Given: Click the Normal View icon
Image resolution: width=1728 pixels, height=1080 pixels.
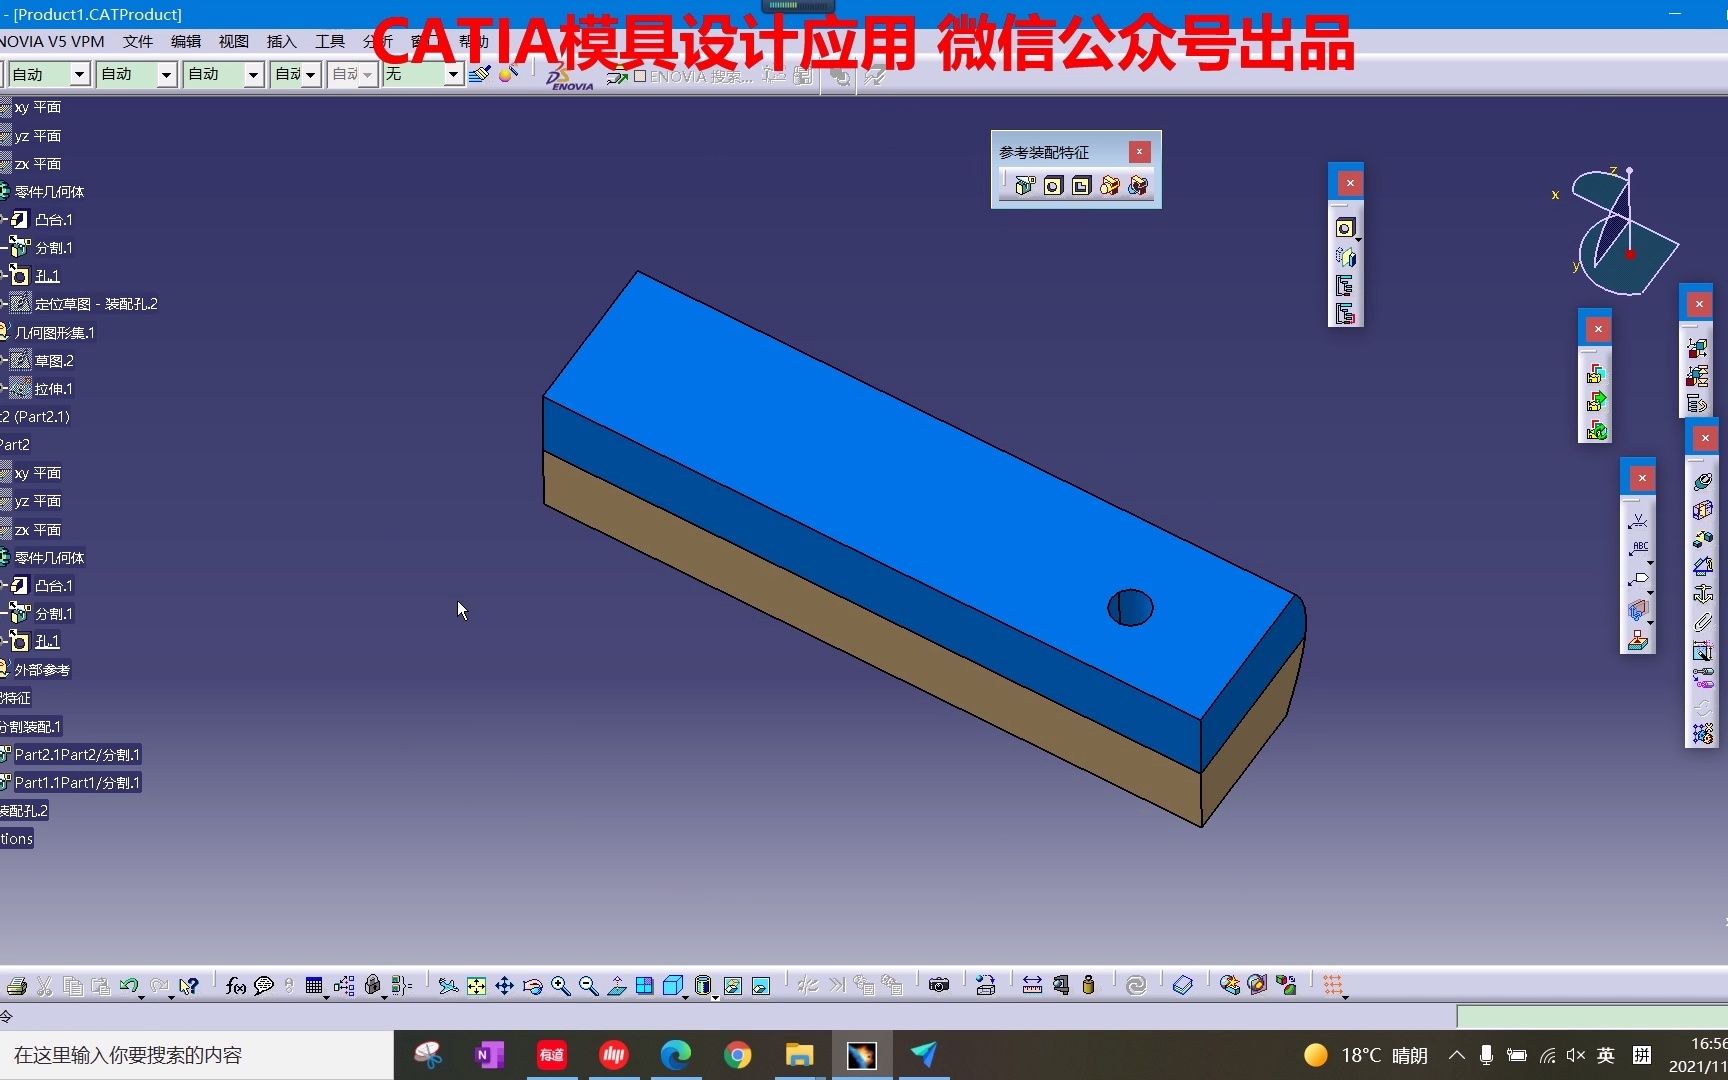Looking at the screenshot, I should click(616, 986).
